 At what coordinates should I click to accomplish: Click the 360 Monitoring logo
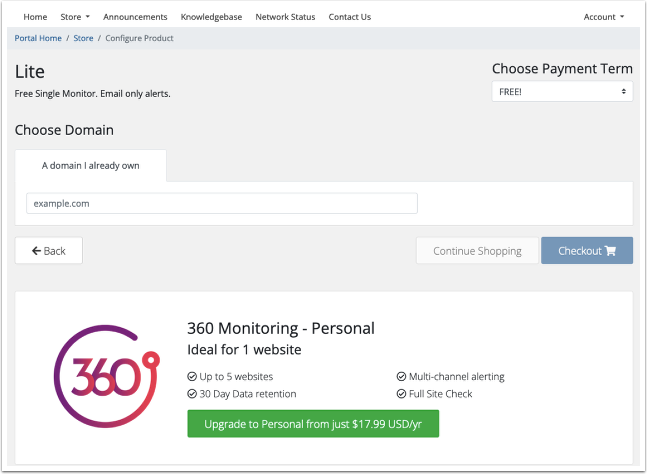click(106, 376)
